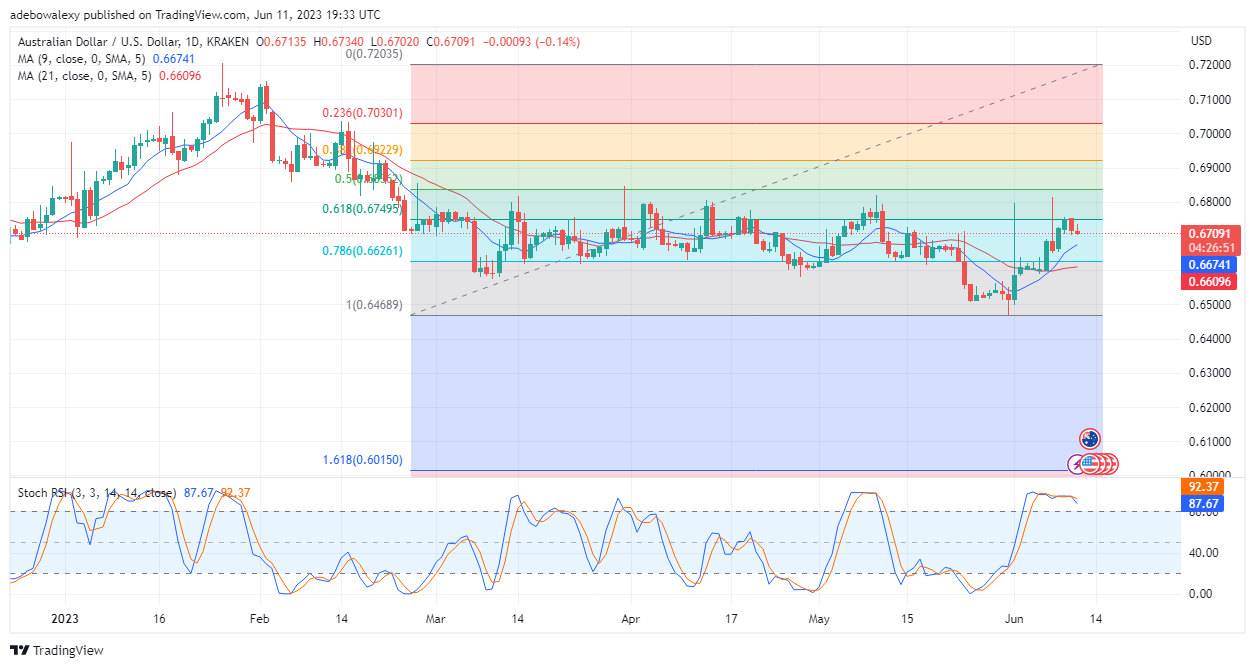
Task: Click the Jun label on time axis
Action: click(x=1014, y=620)
